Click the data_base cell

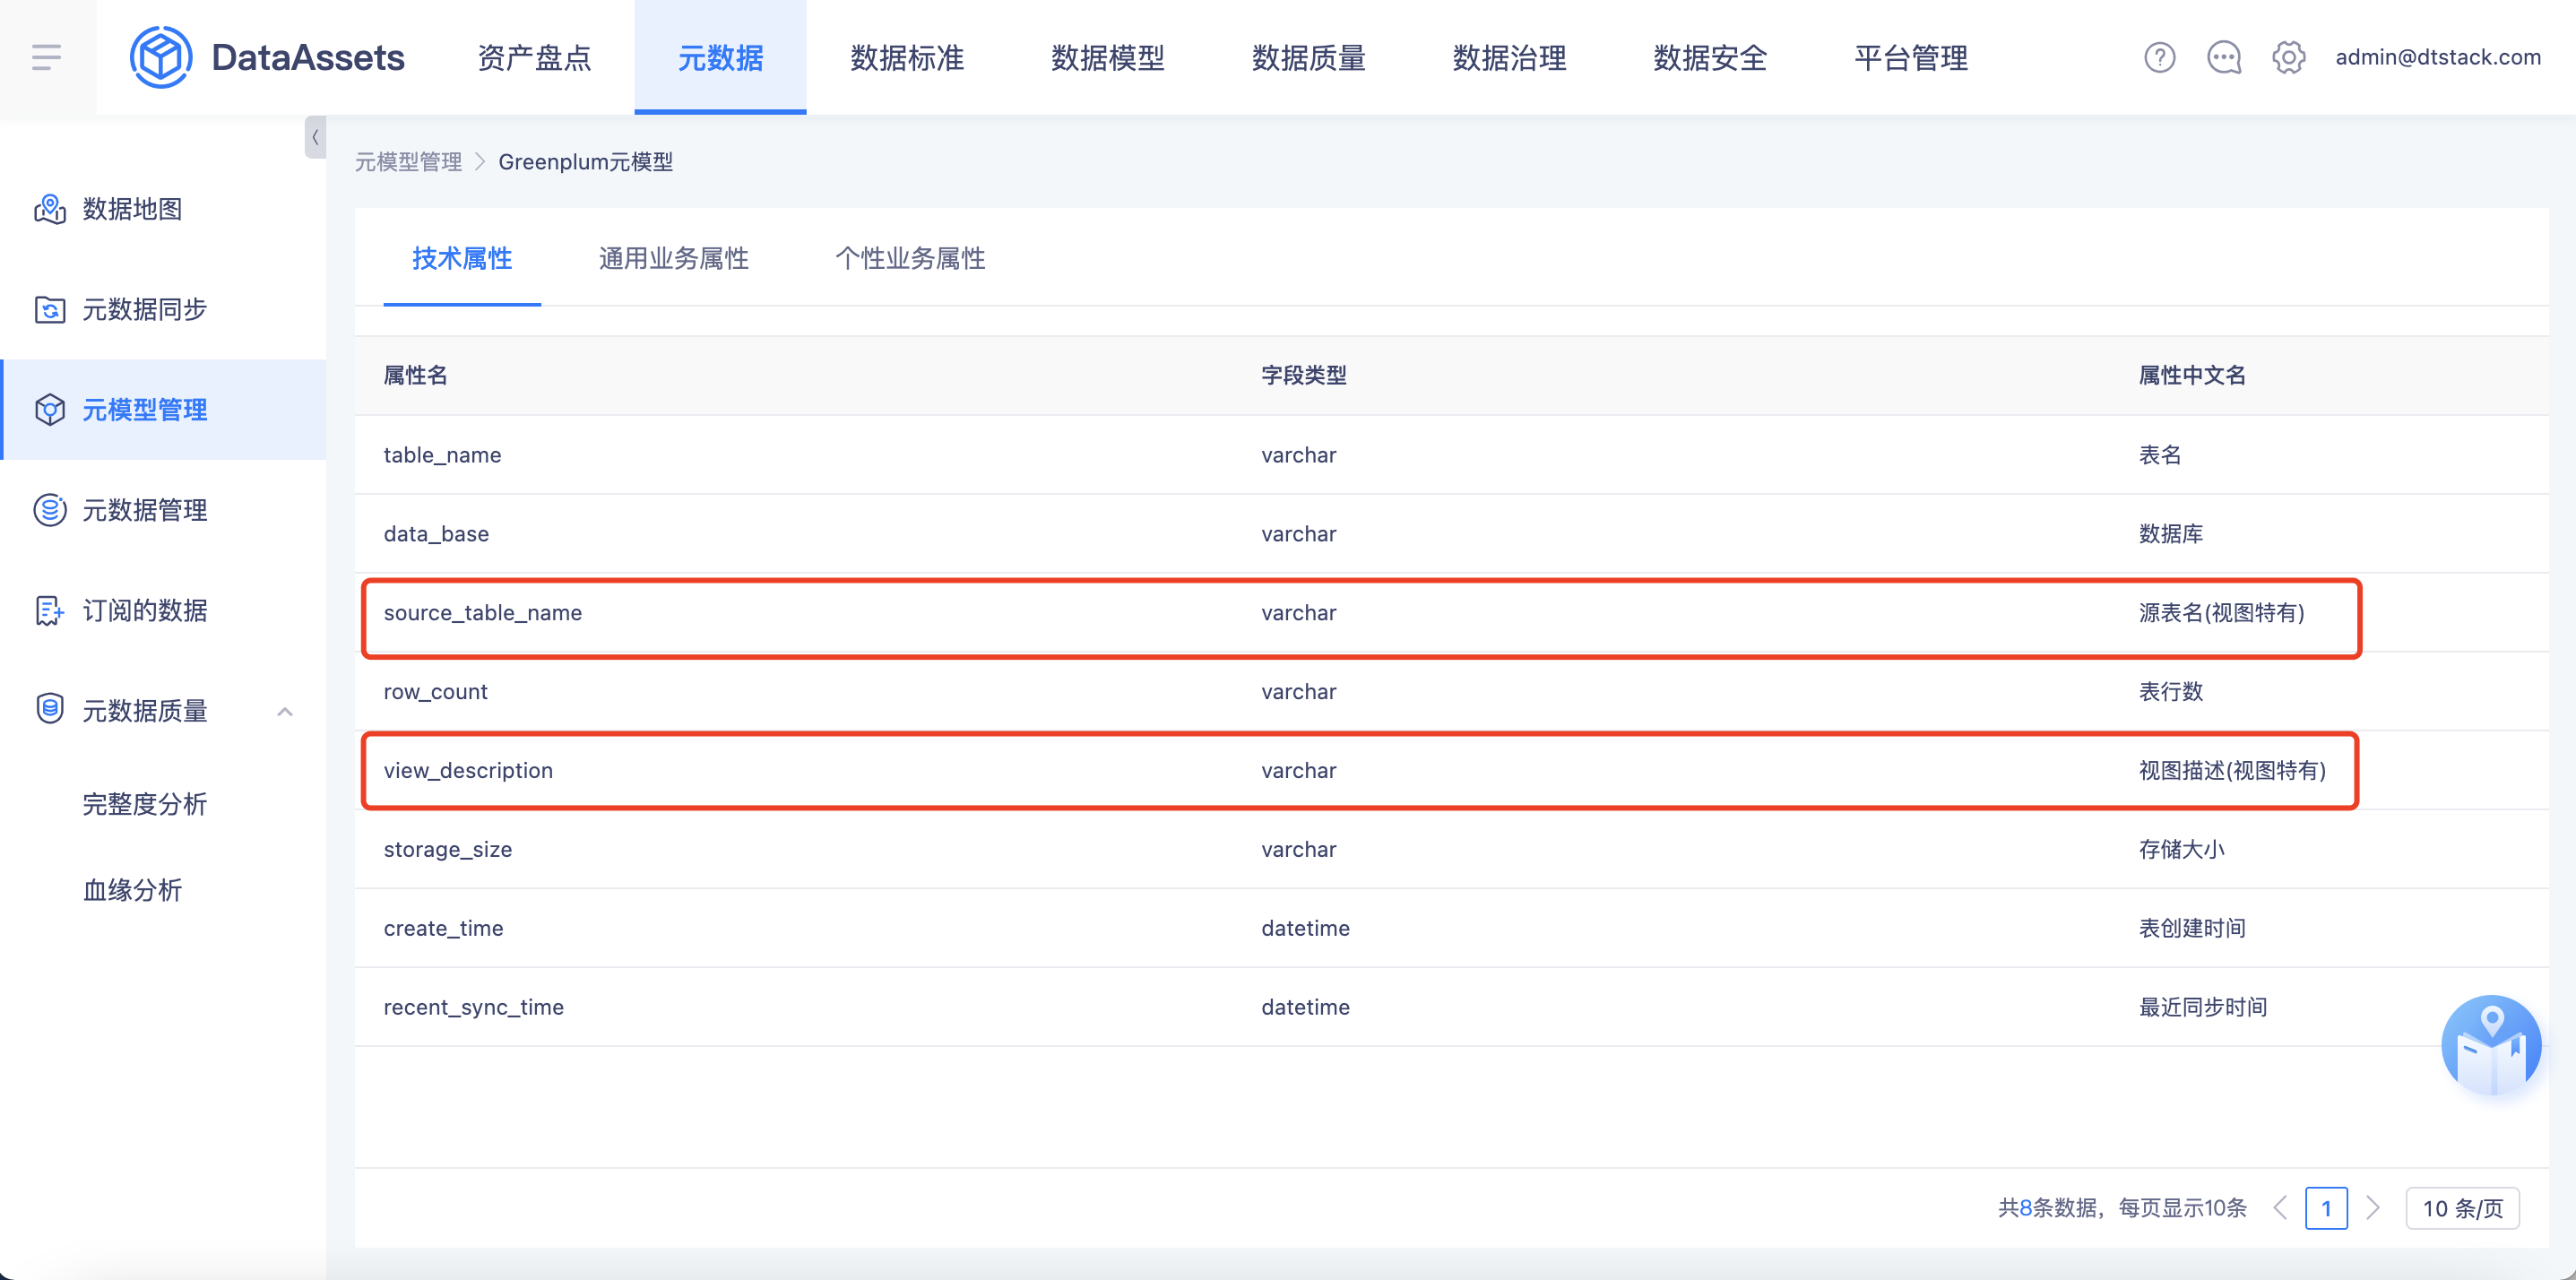(436, 534)
